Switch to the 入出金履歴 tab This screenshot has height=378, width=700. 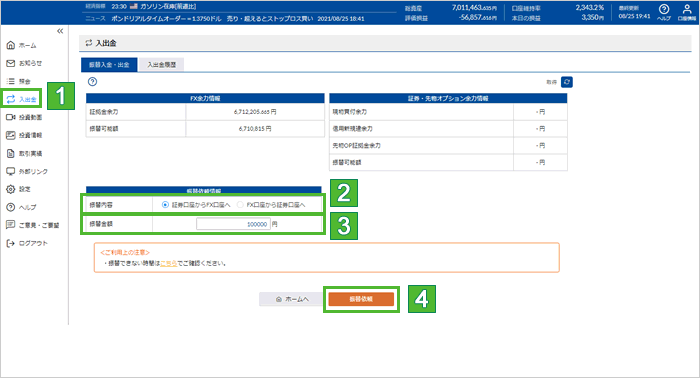click(x=162, y=65)
